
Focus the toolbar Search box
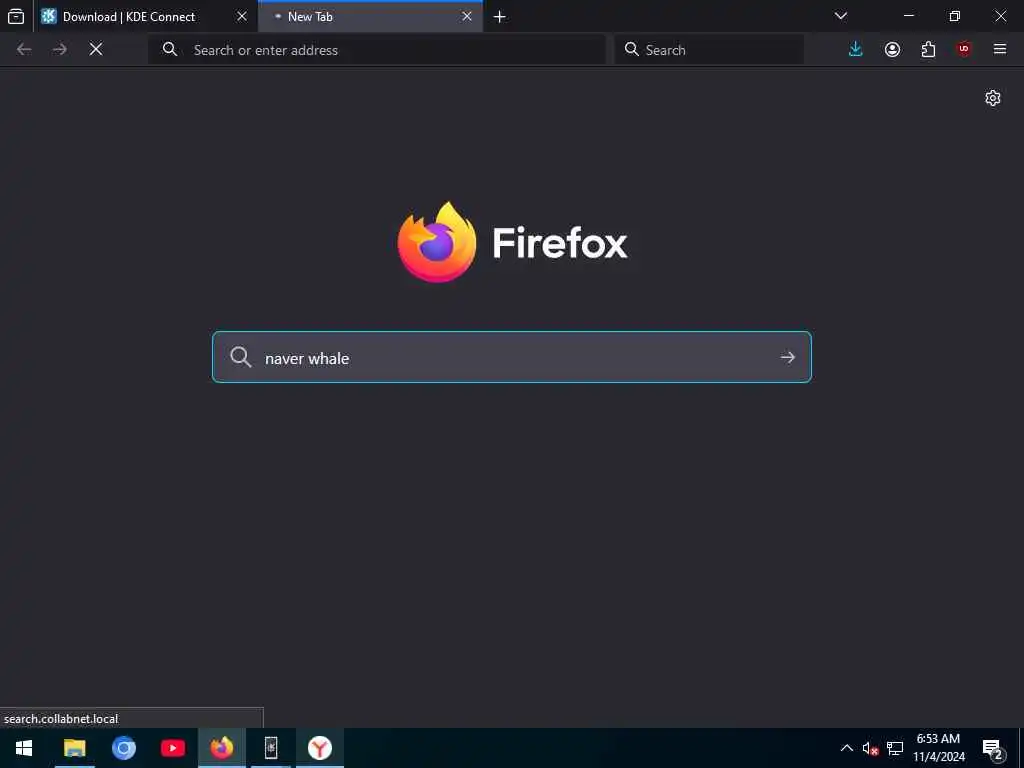[x=709, y=50]
